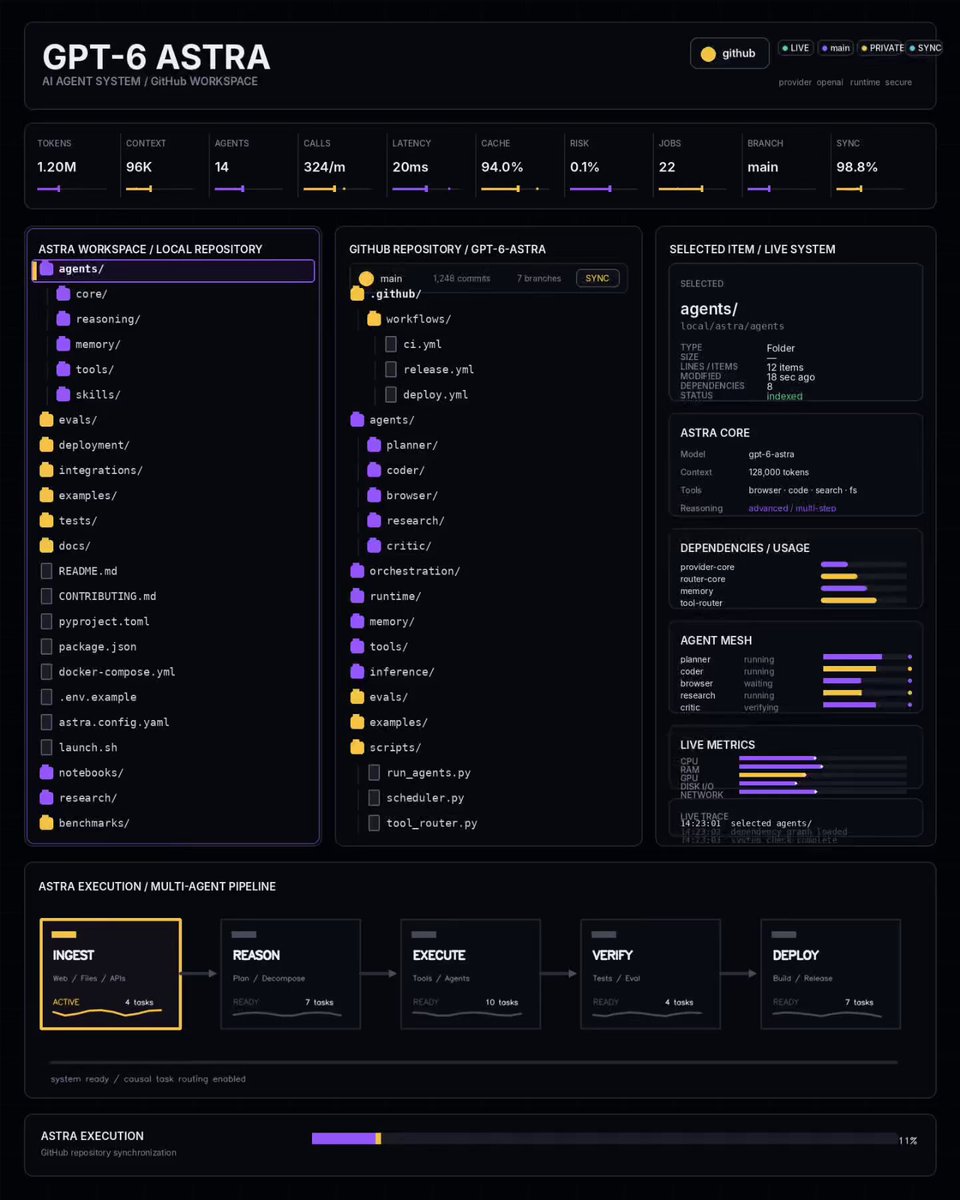Image resolution: width=960 pixels, height=1200 pixels.
Task: Click the SYNC button in the repository header
Action: tap(597, 278)
